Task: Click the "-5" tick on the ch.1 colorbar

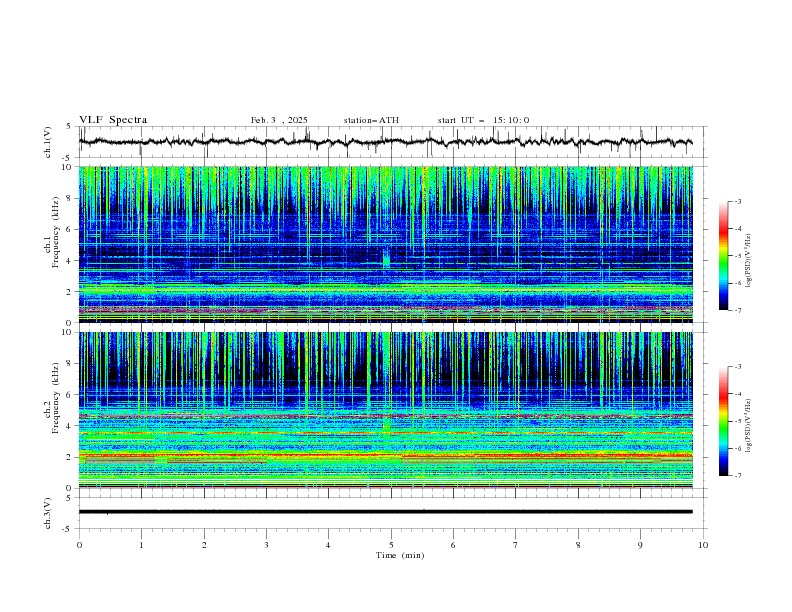Action: pyautogui.click(x=738, y=256)
